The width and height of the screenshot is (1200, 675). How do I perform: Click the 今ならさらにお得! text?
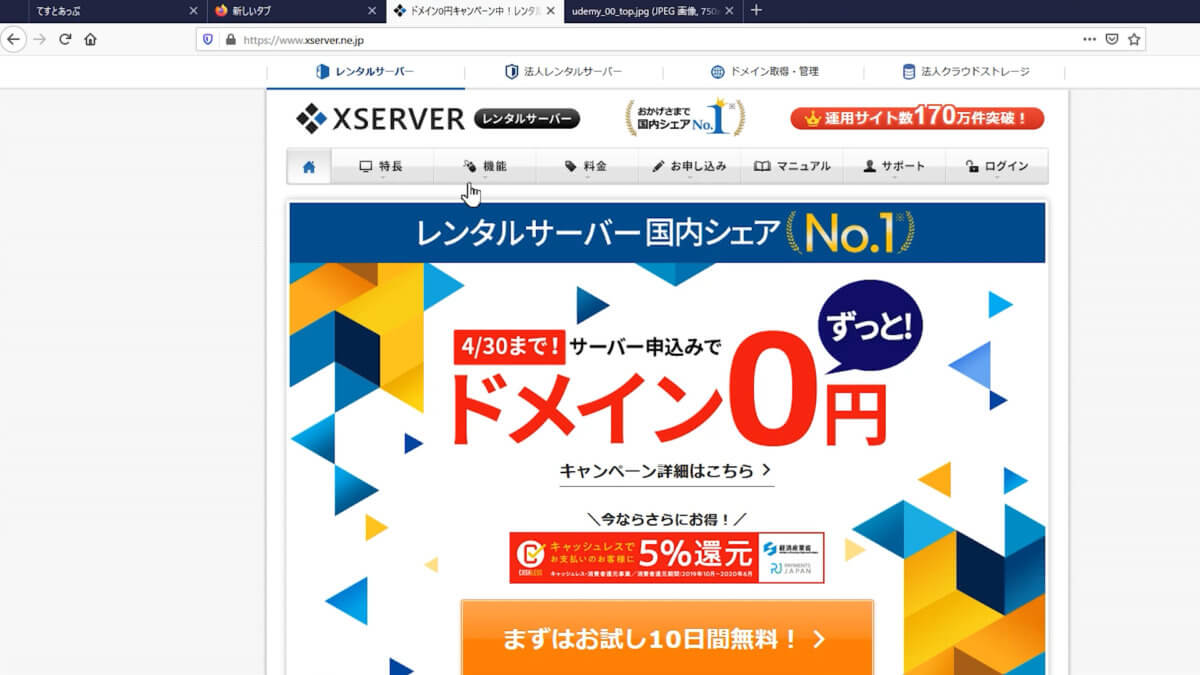(667, 519)
